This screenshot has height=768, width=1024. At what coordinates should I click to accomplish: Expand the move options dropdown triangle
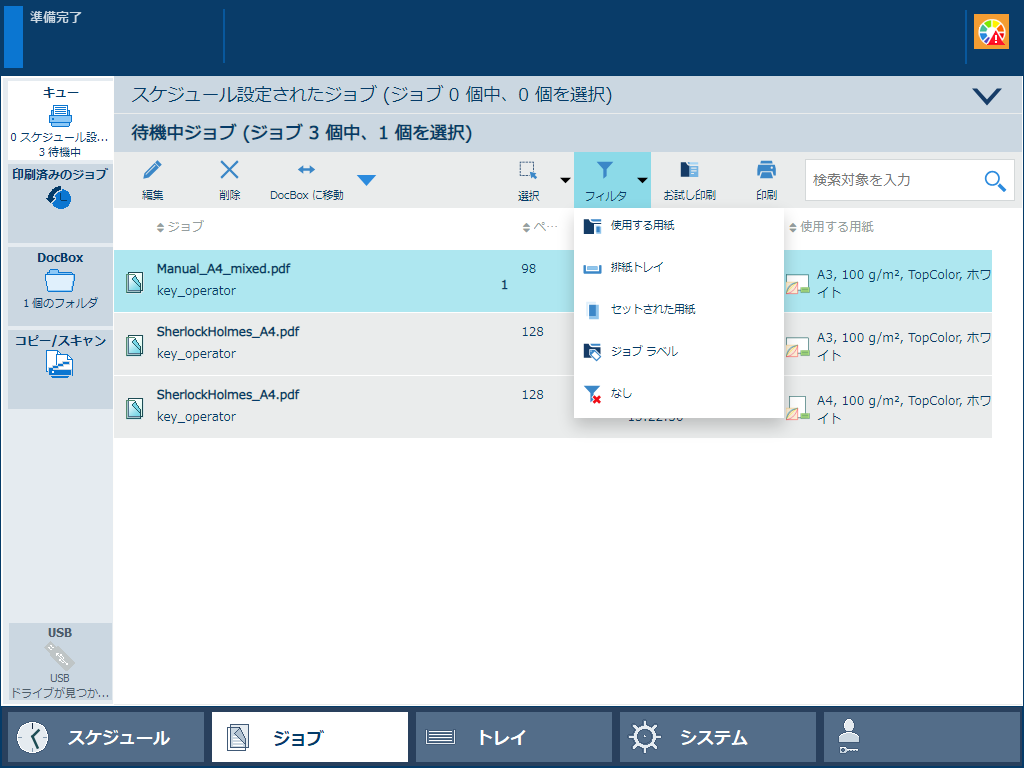tap(366, 180)
